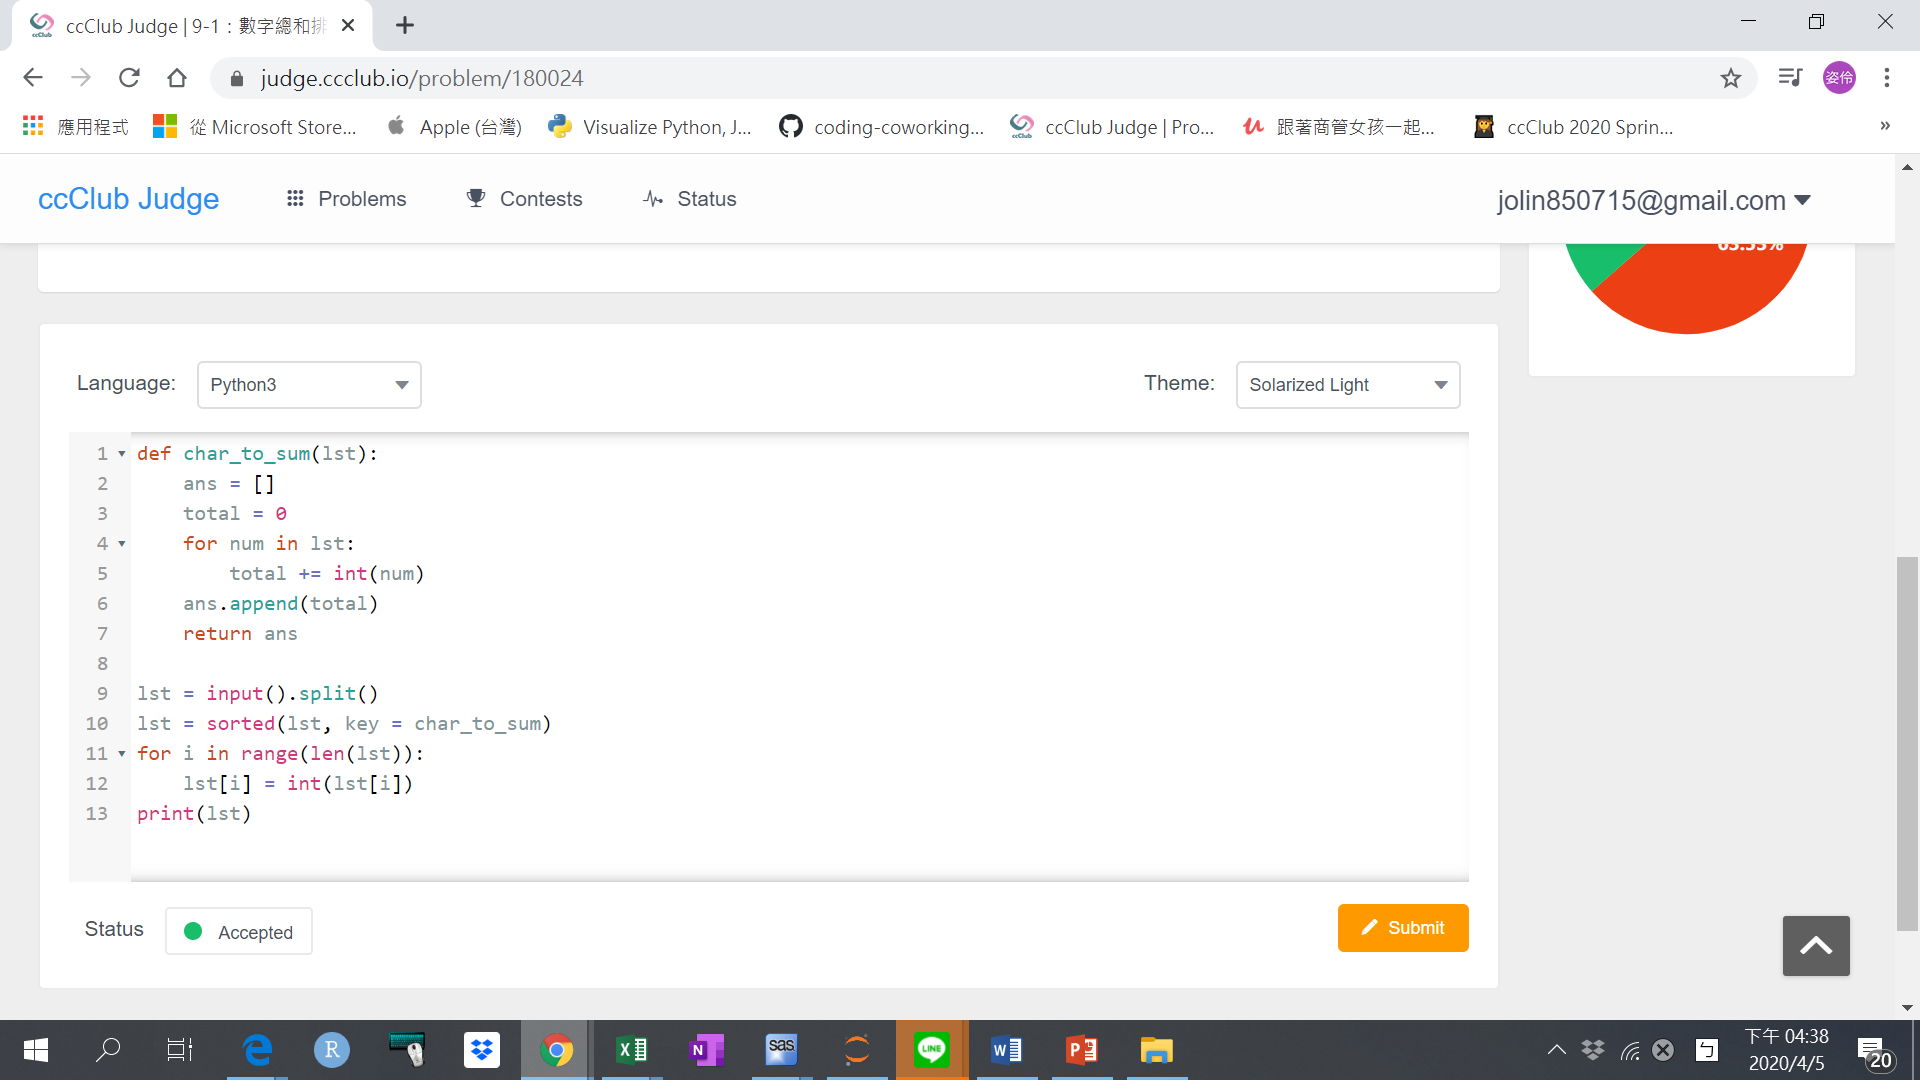Open Chrome media controls icon
The image size is (1920, 1080).
pyautogui.click(x=1789, y=77)
